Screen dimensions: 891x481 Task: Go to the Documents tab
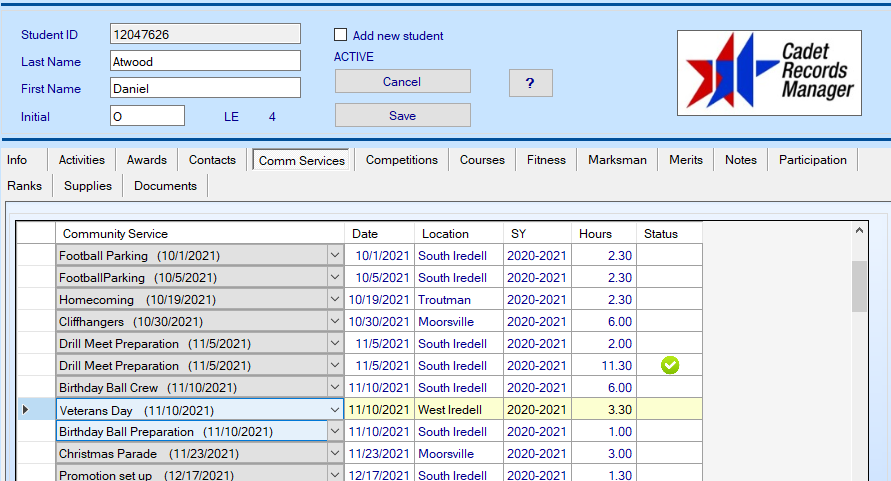(x=165, y=186)
